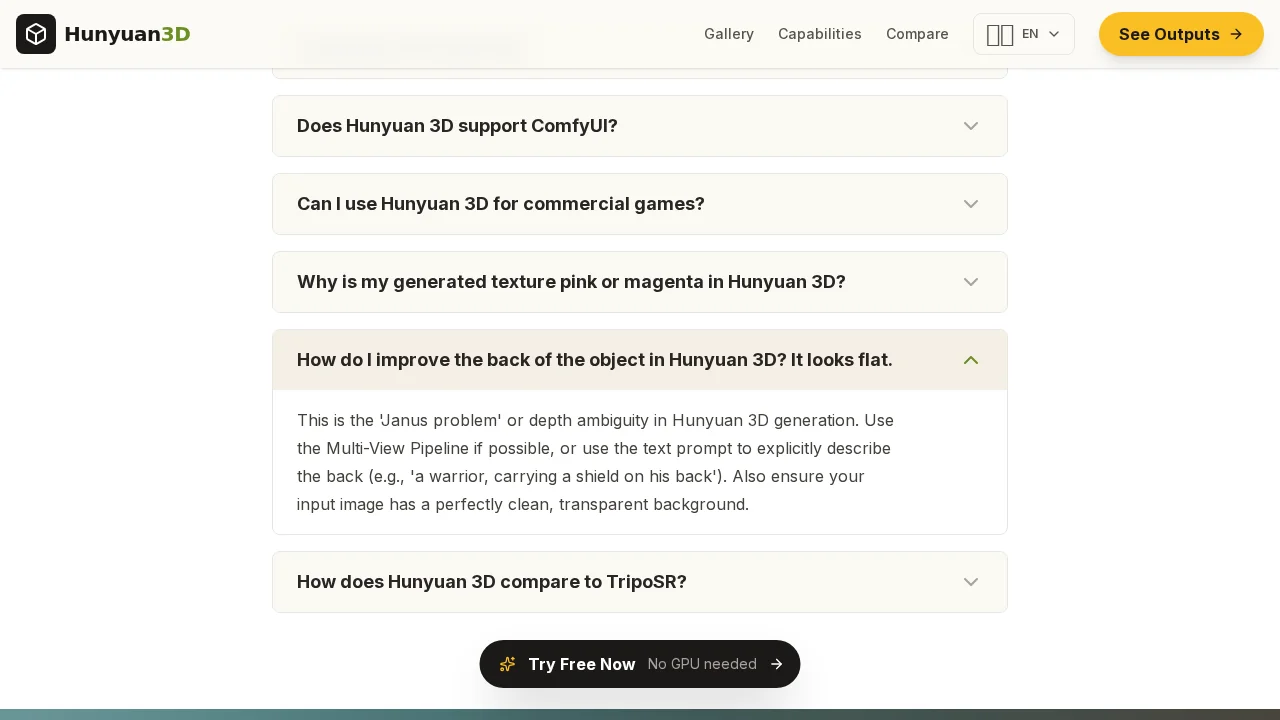Click "Does Hunyuan 3D support ComfyUI?" question text
This screenshot has height=720, width=1280.
[457, 126]
